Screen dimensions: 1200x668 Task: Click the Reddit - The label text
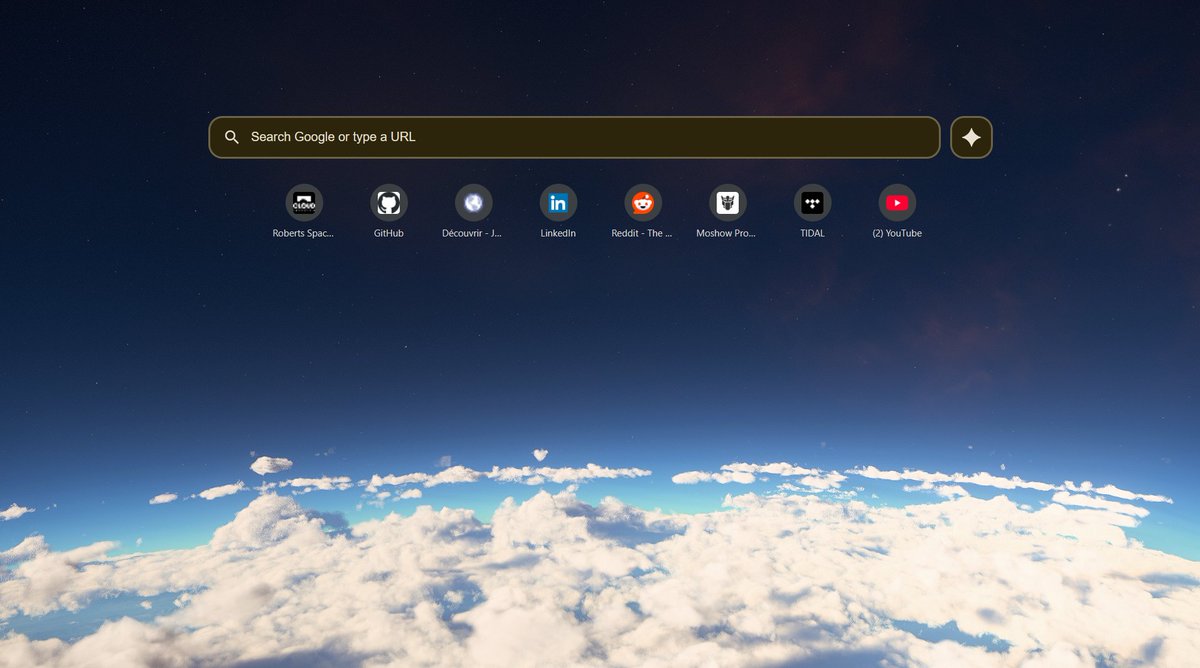(641, 233)
